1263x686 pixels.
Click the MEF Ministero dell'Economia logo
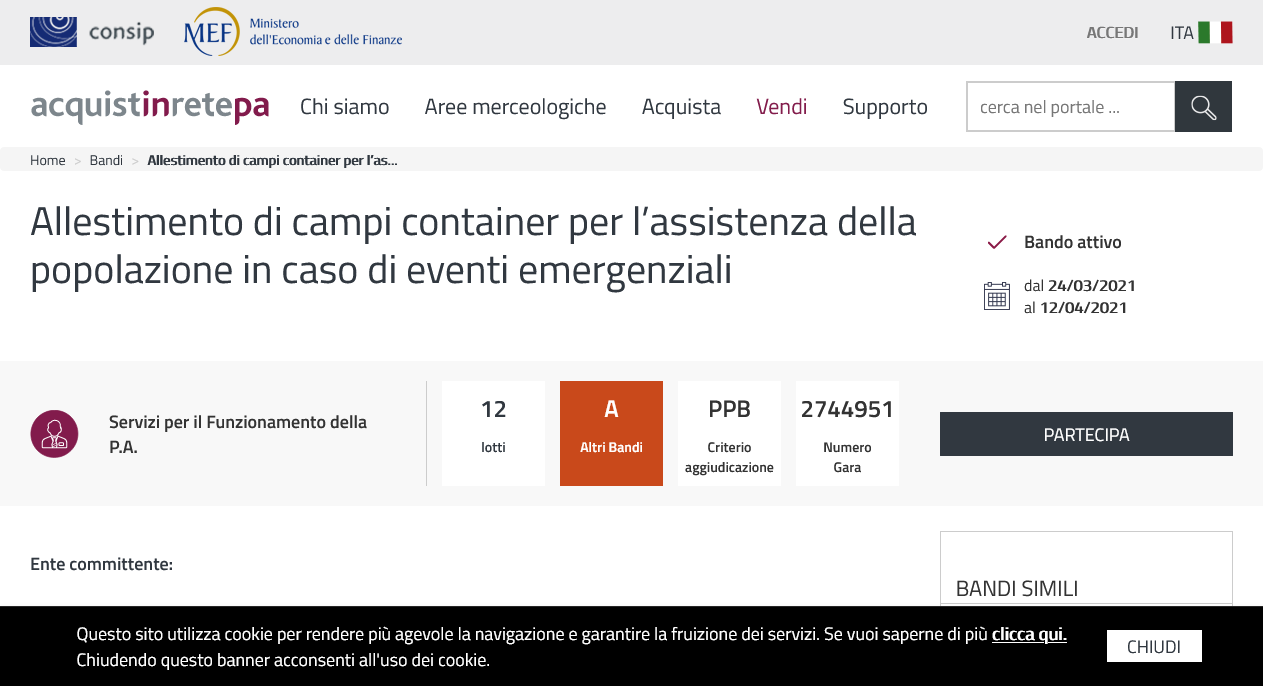click(x=292, y=32)
